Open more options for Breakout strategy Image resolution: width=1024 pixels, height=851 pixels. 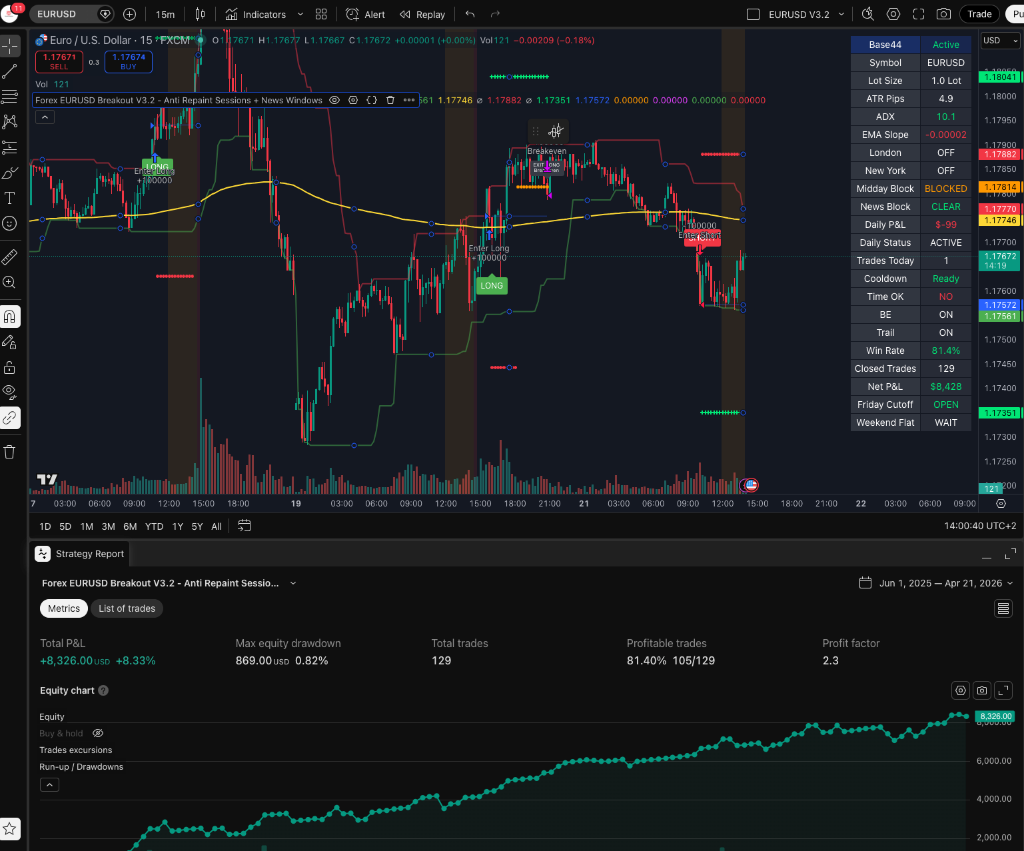tap(409, 100)
